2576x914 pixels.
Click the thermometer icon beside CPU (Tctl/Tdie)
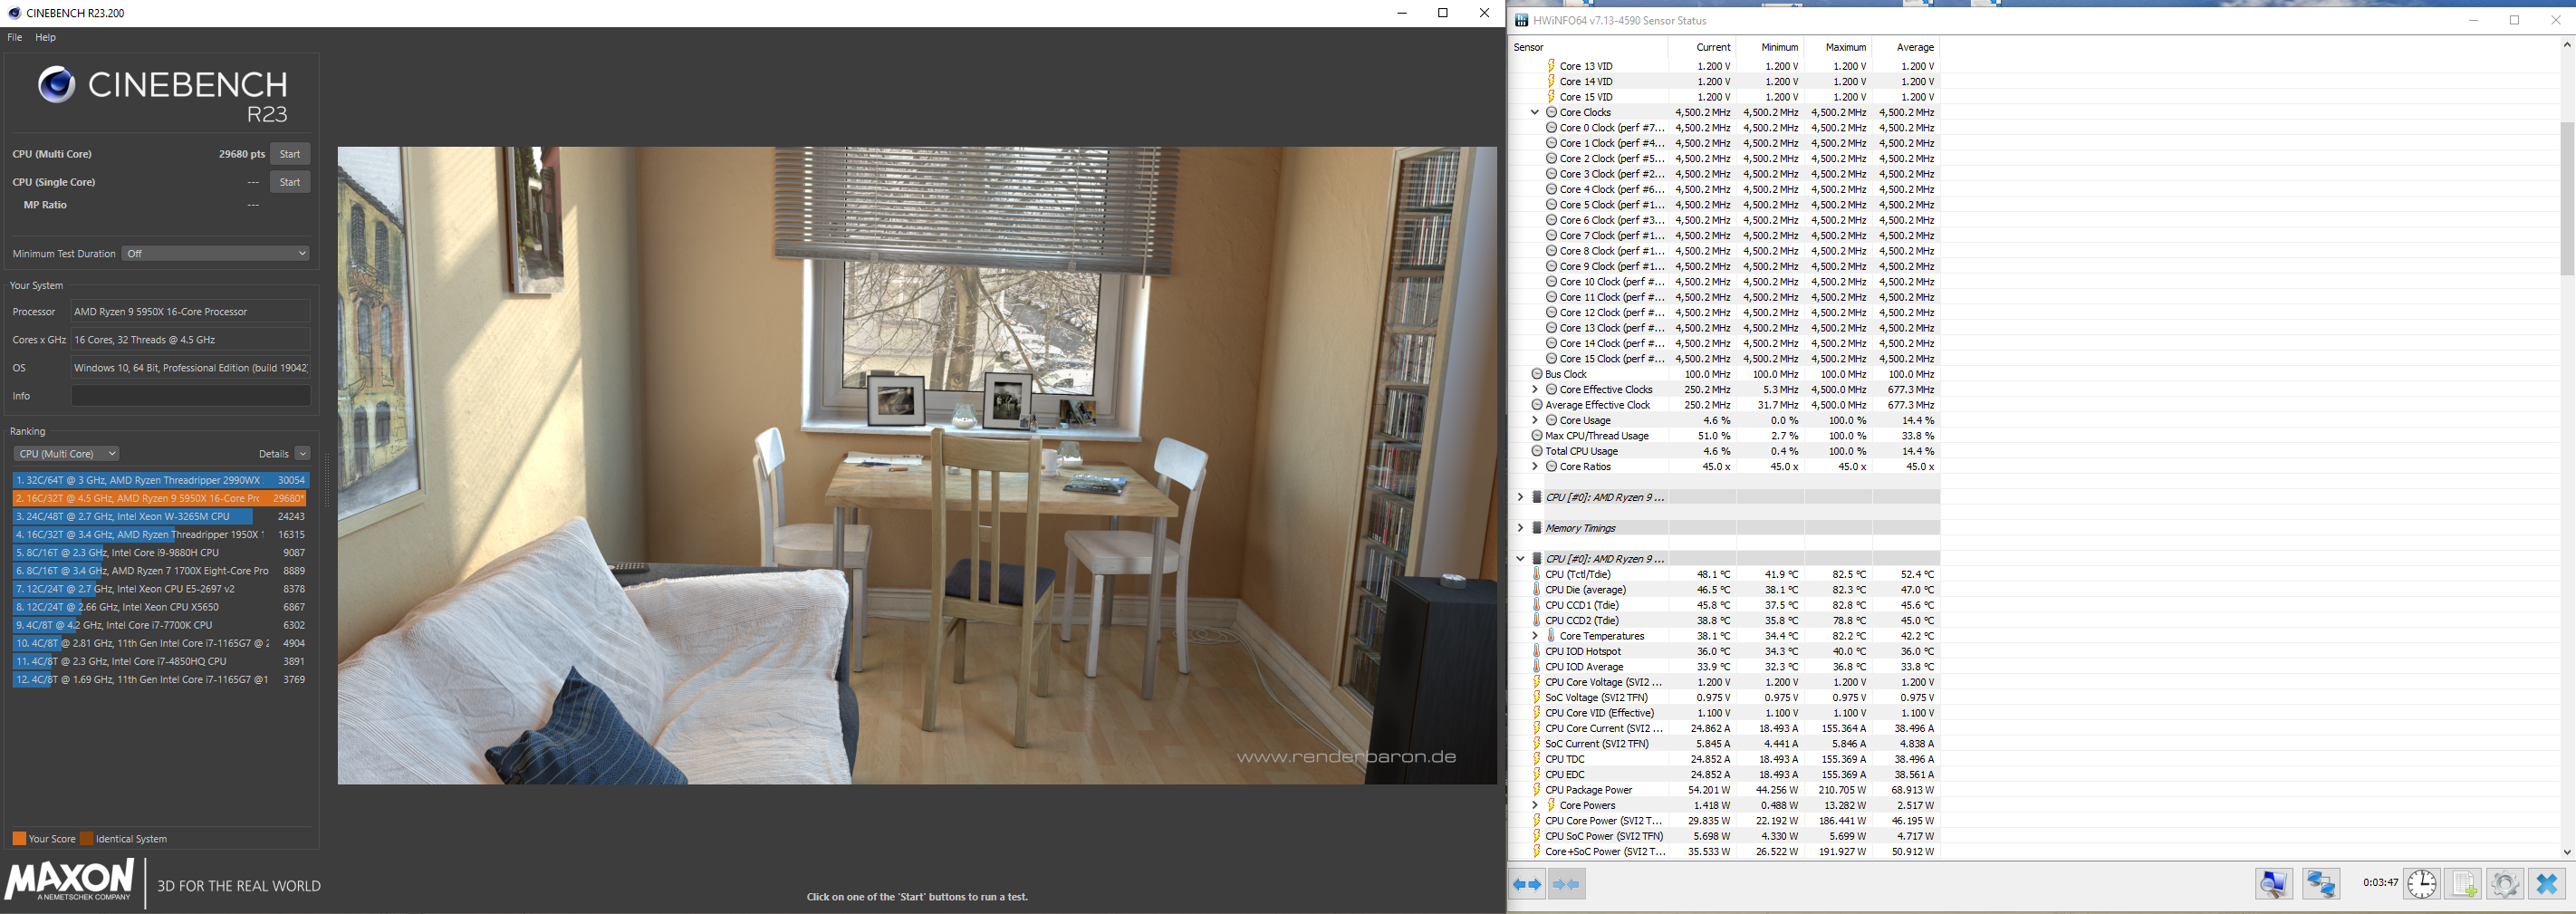pyautogui.click(x=1537, y=575)
